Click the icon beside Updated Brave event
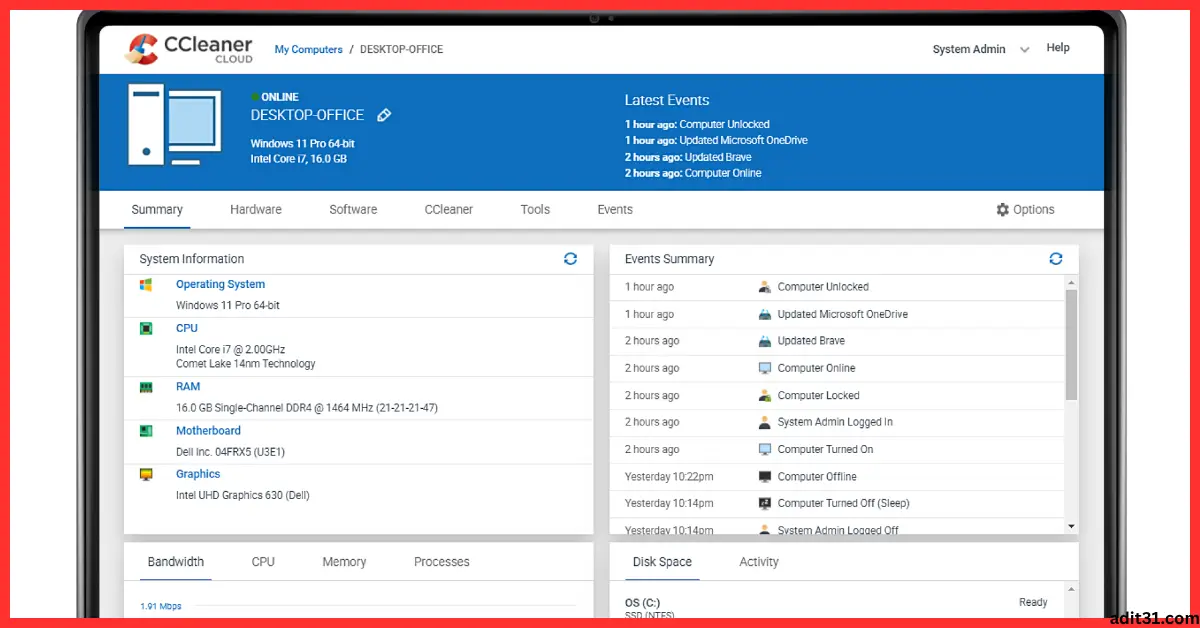Screen dimensions: 1200x628 pos(765,341)
